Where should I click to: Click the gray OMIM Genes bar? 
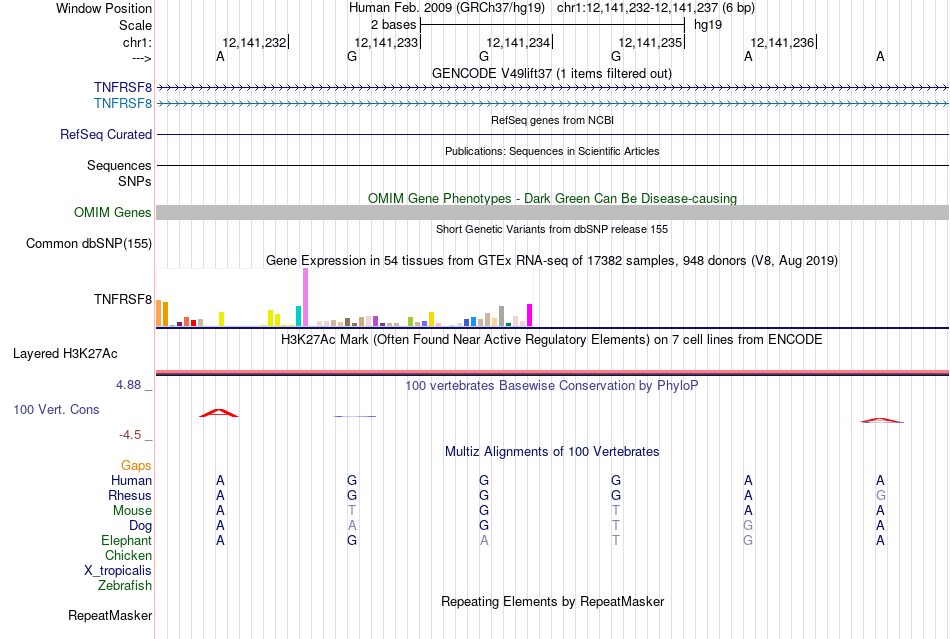point(552,213)
